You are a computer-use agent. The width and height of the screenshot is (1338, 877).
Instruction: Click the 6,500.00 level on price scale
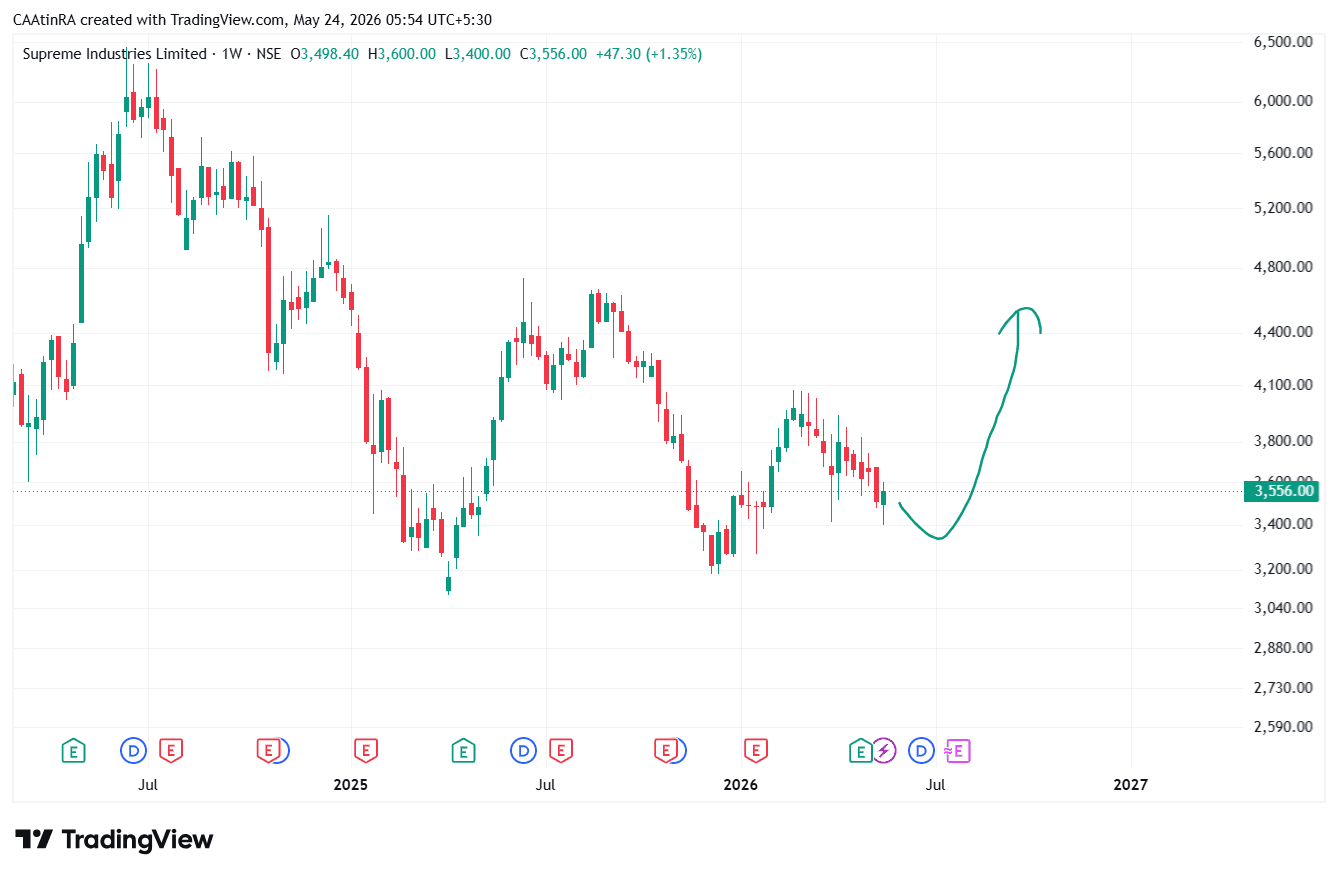[1282, 42]
